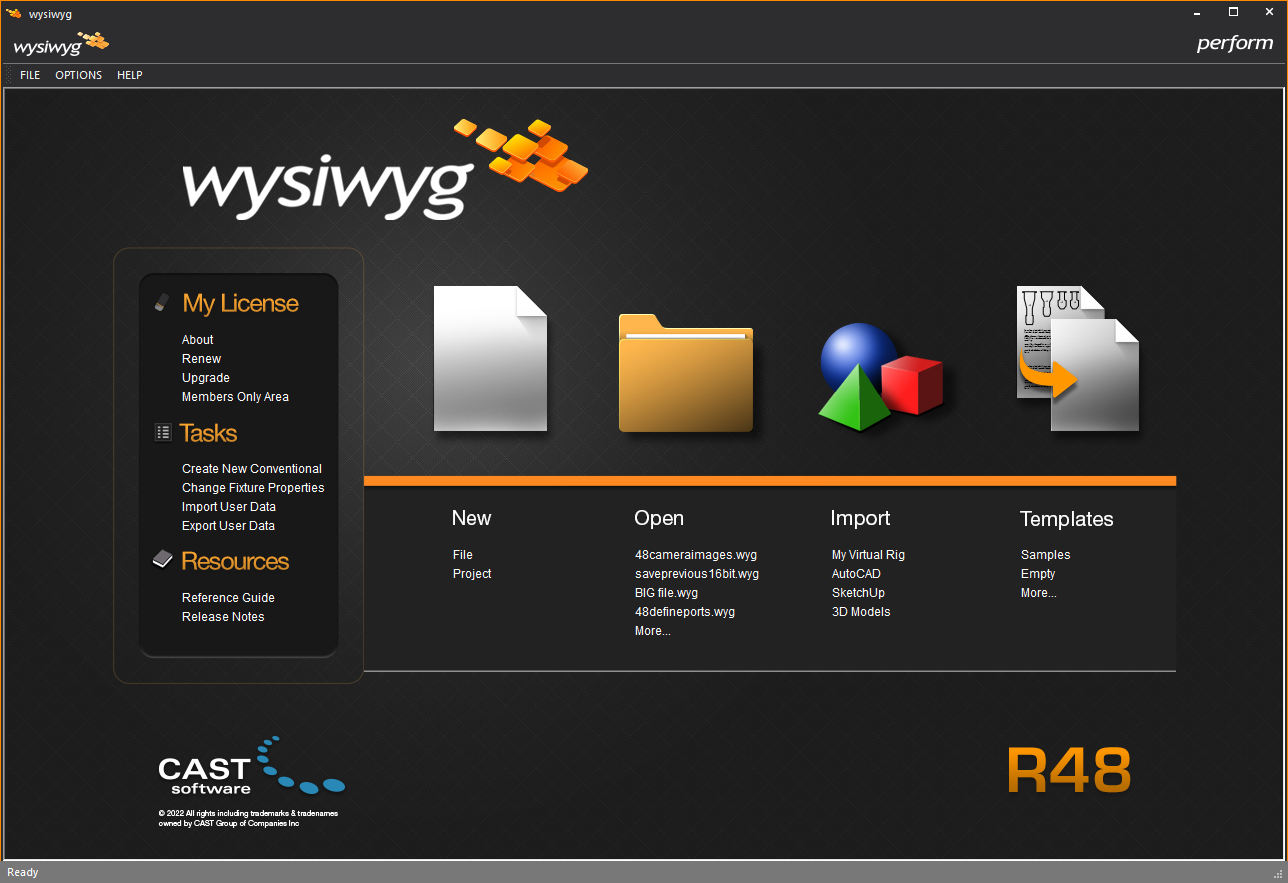This screenshot has width=1288, height=883.
Task: Click the blank document New icon
Action: point(490,359)
